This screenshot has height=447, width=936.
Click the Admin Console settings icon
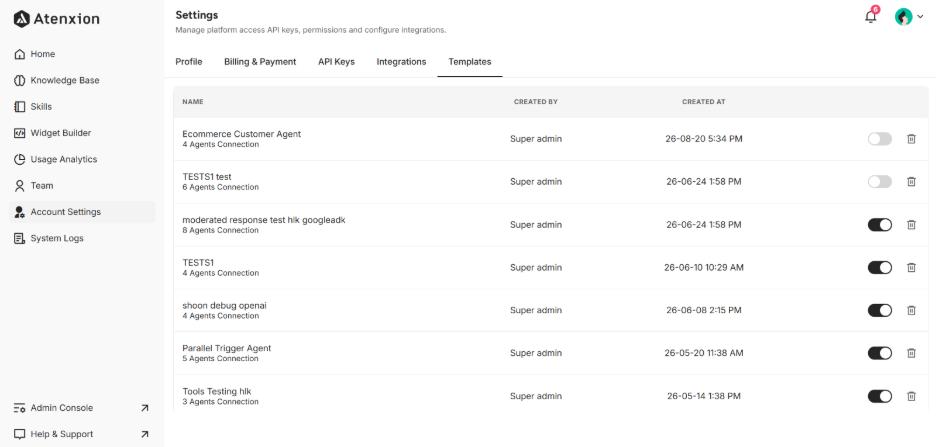coord(19,408)
